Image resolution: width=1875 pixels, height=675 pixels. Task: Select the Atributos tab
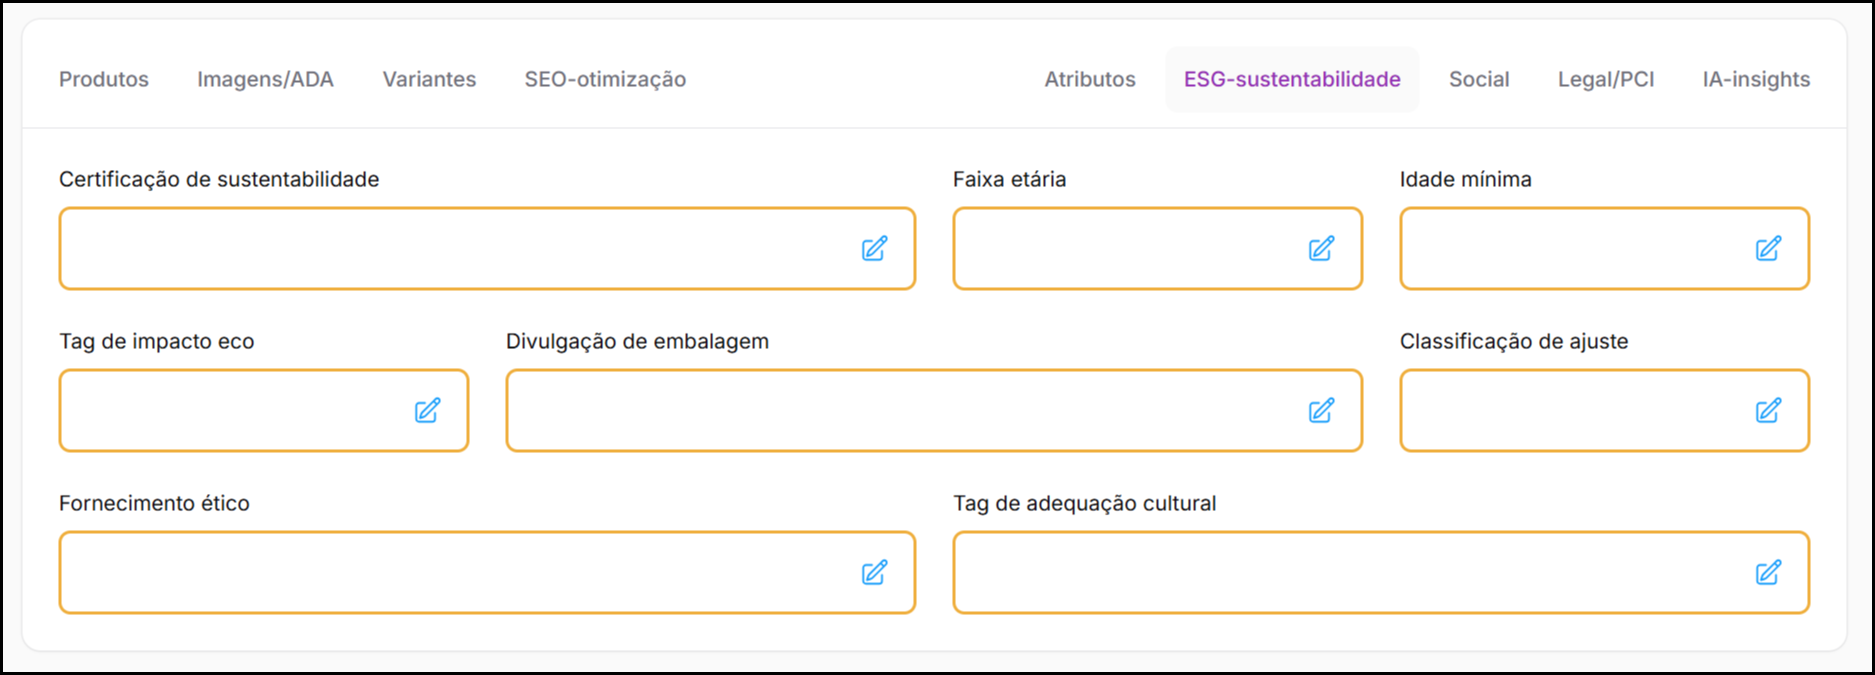(x=1090, y=79)
